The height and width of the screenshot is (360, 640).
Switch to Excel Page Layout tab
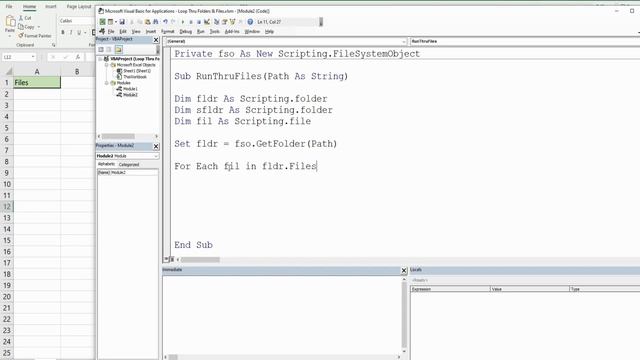(79, 7)
